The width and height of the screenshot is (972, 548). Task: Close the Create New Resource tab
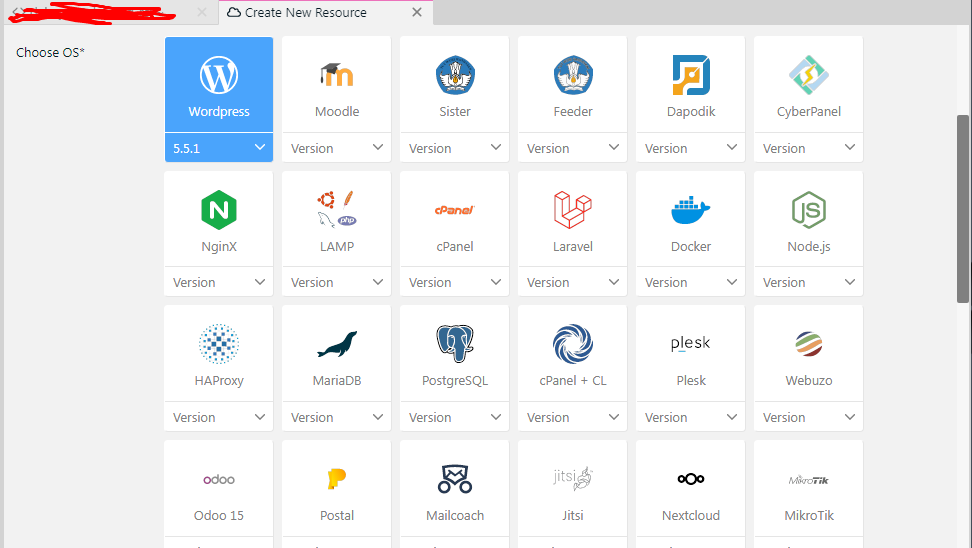click(417, 12)
